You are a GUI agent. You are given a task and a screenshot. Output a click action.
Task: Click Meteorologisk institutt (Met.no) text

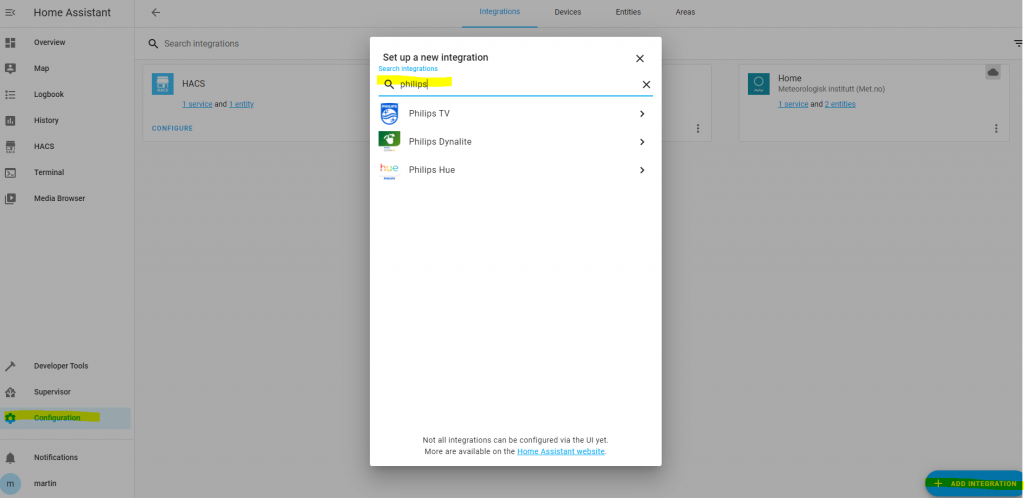(831, 89)
